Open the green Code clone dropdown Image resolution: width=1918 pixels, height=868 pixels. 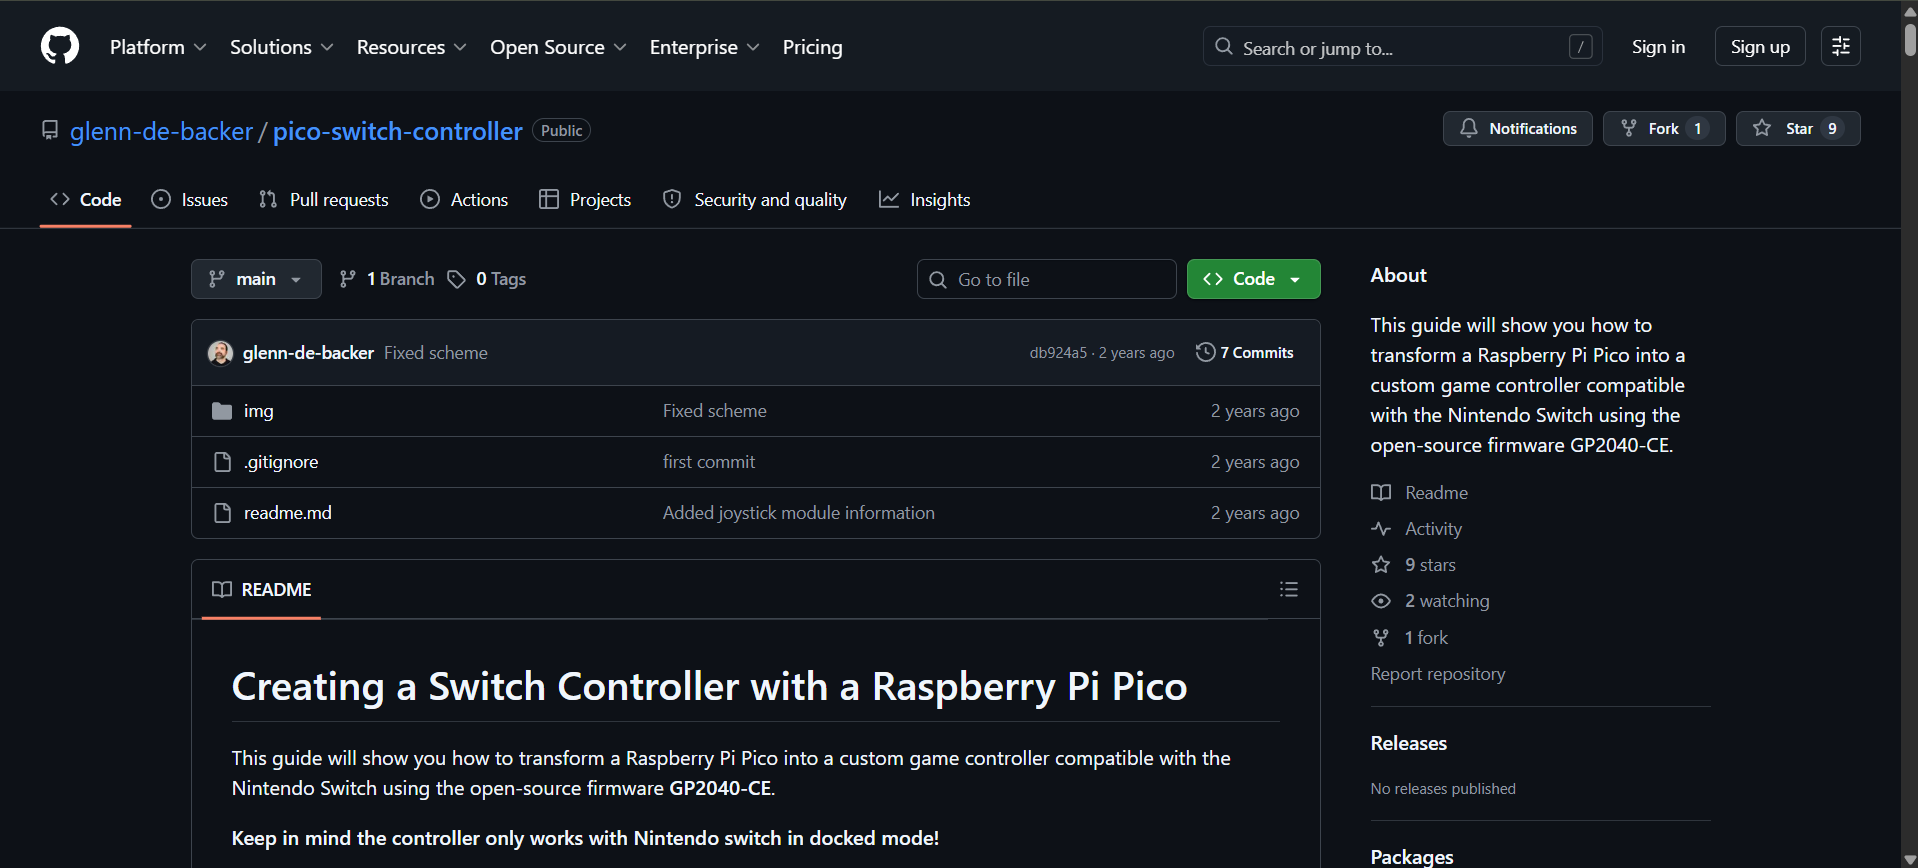[1253, 279]
